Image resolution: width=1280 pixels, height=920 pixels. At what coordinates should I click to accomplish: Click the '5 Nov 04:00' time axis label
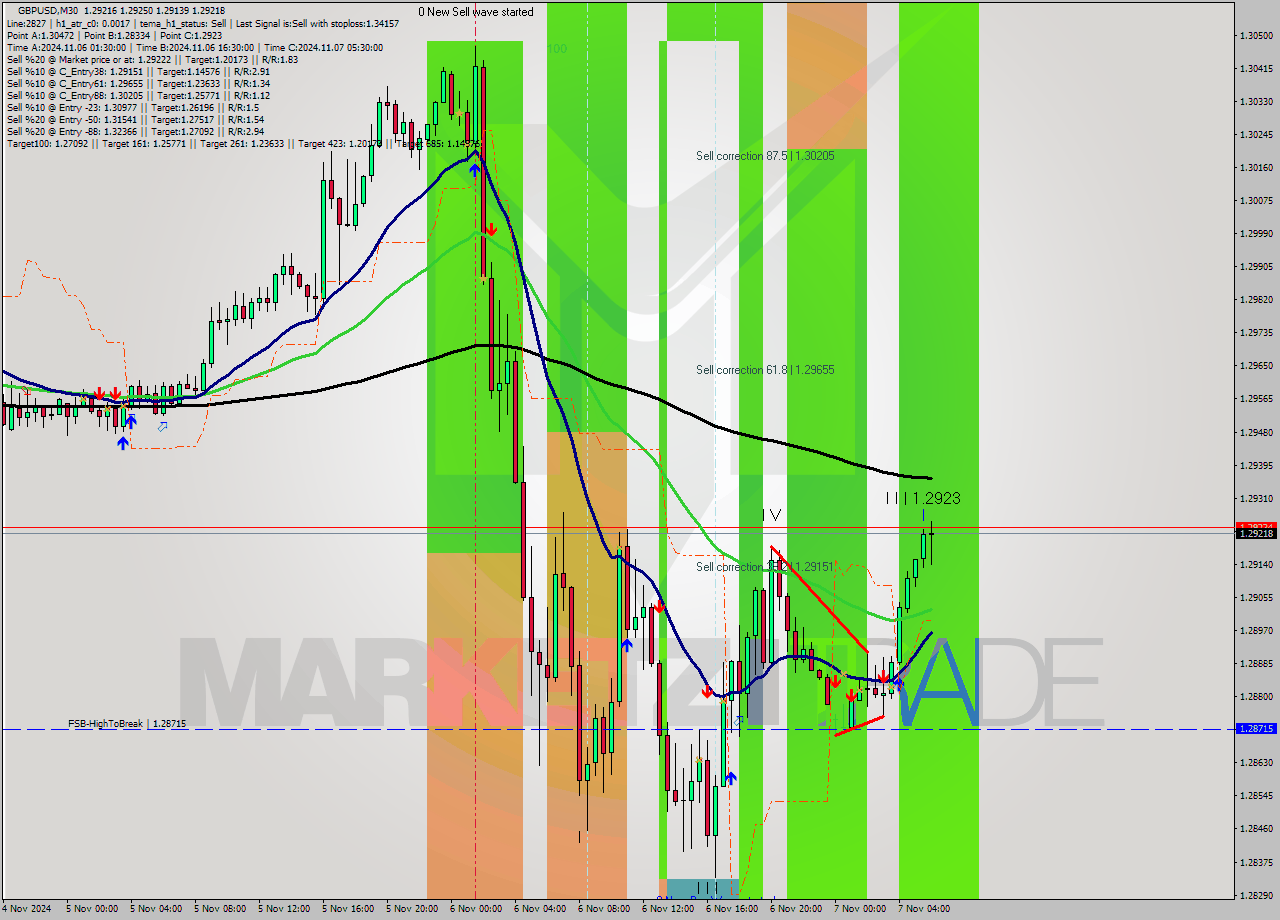(156, 909)
